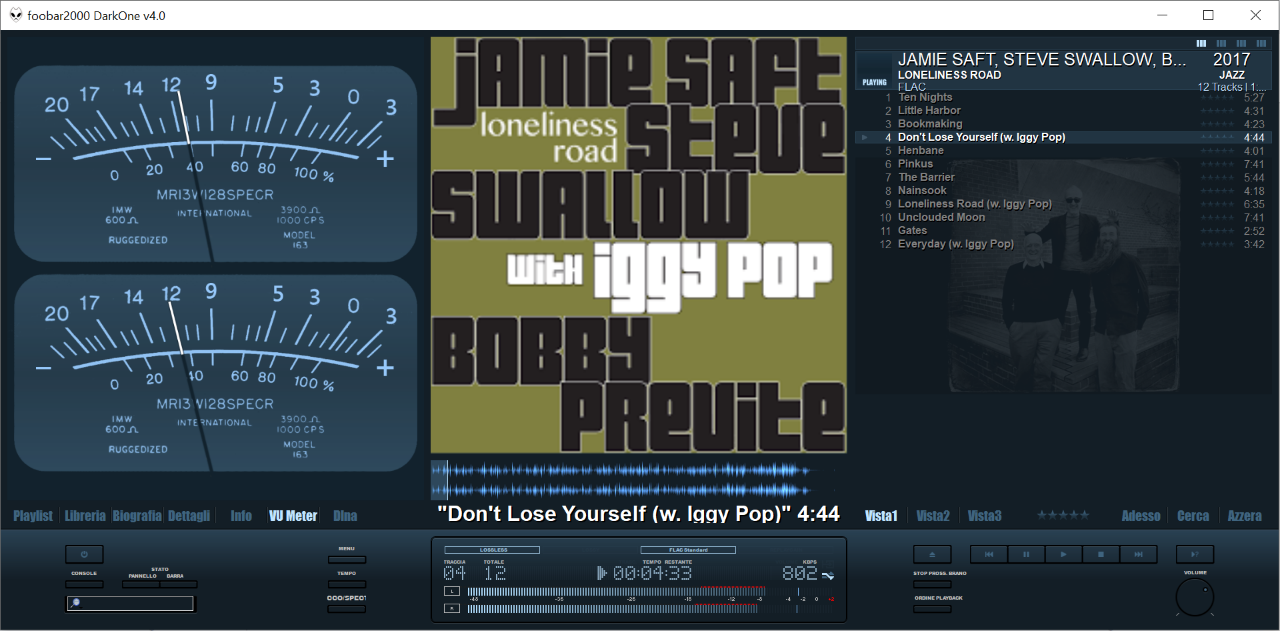The image size is (1280, 631).
Task: Click the L channel indicator box
Action: click(x=452, y=592)
